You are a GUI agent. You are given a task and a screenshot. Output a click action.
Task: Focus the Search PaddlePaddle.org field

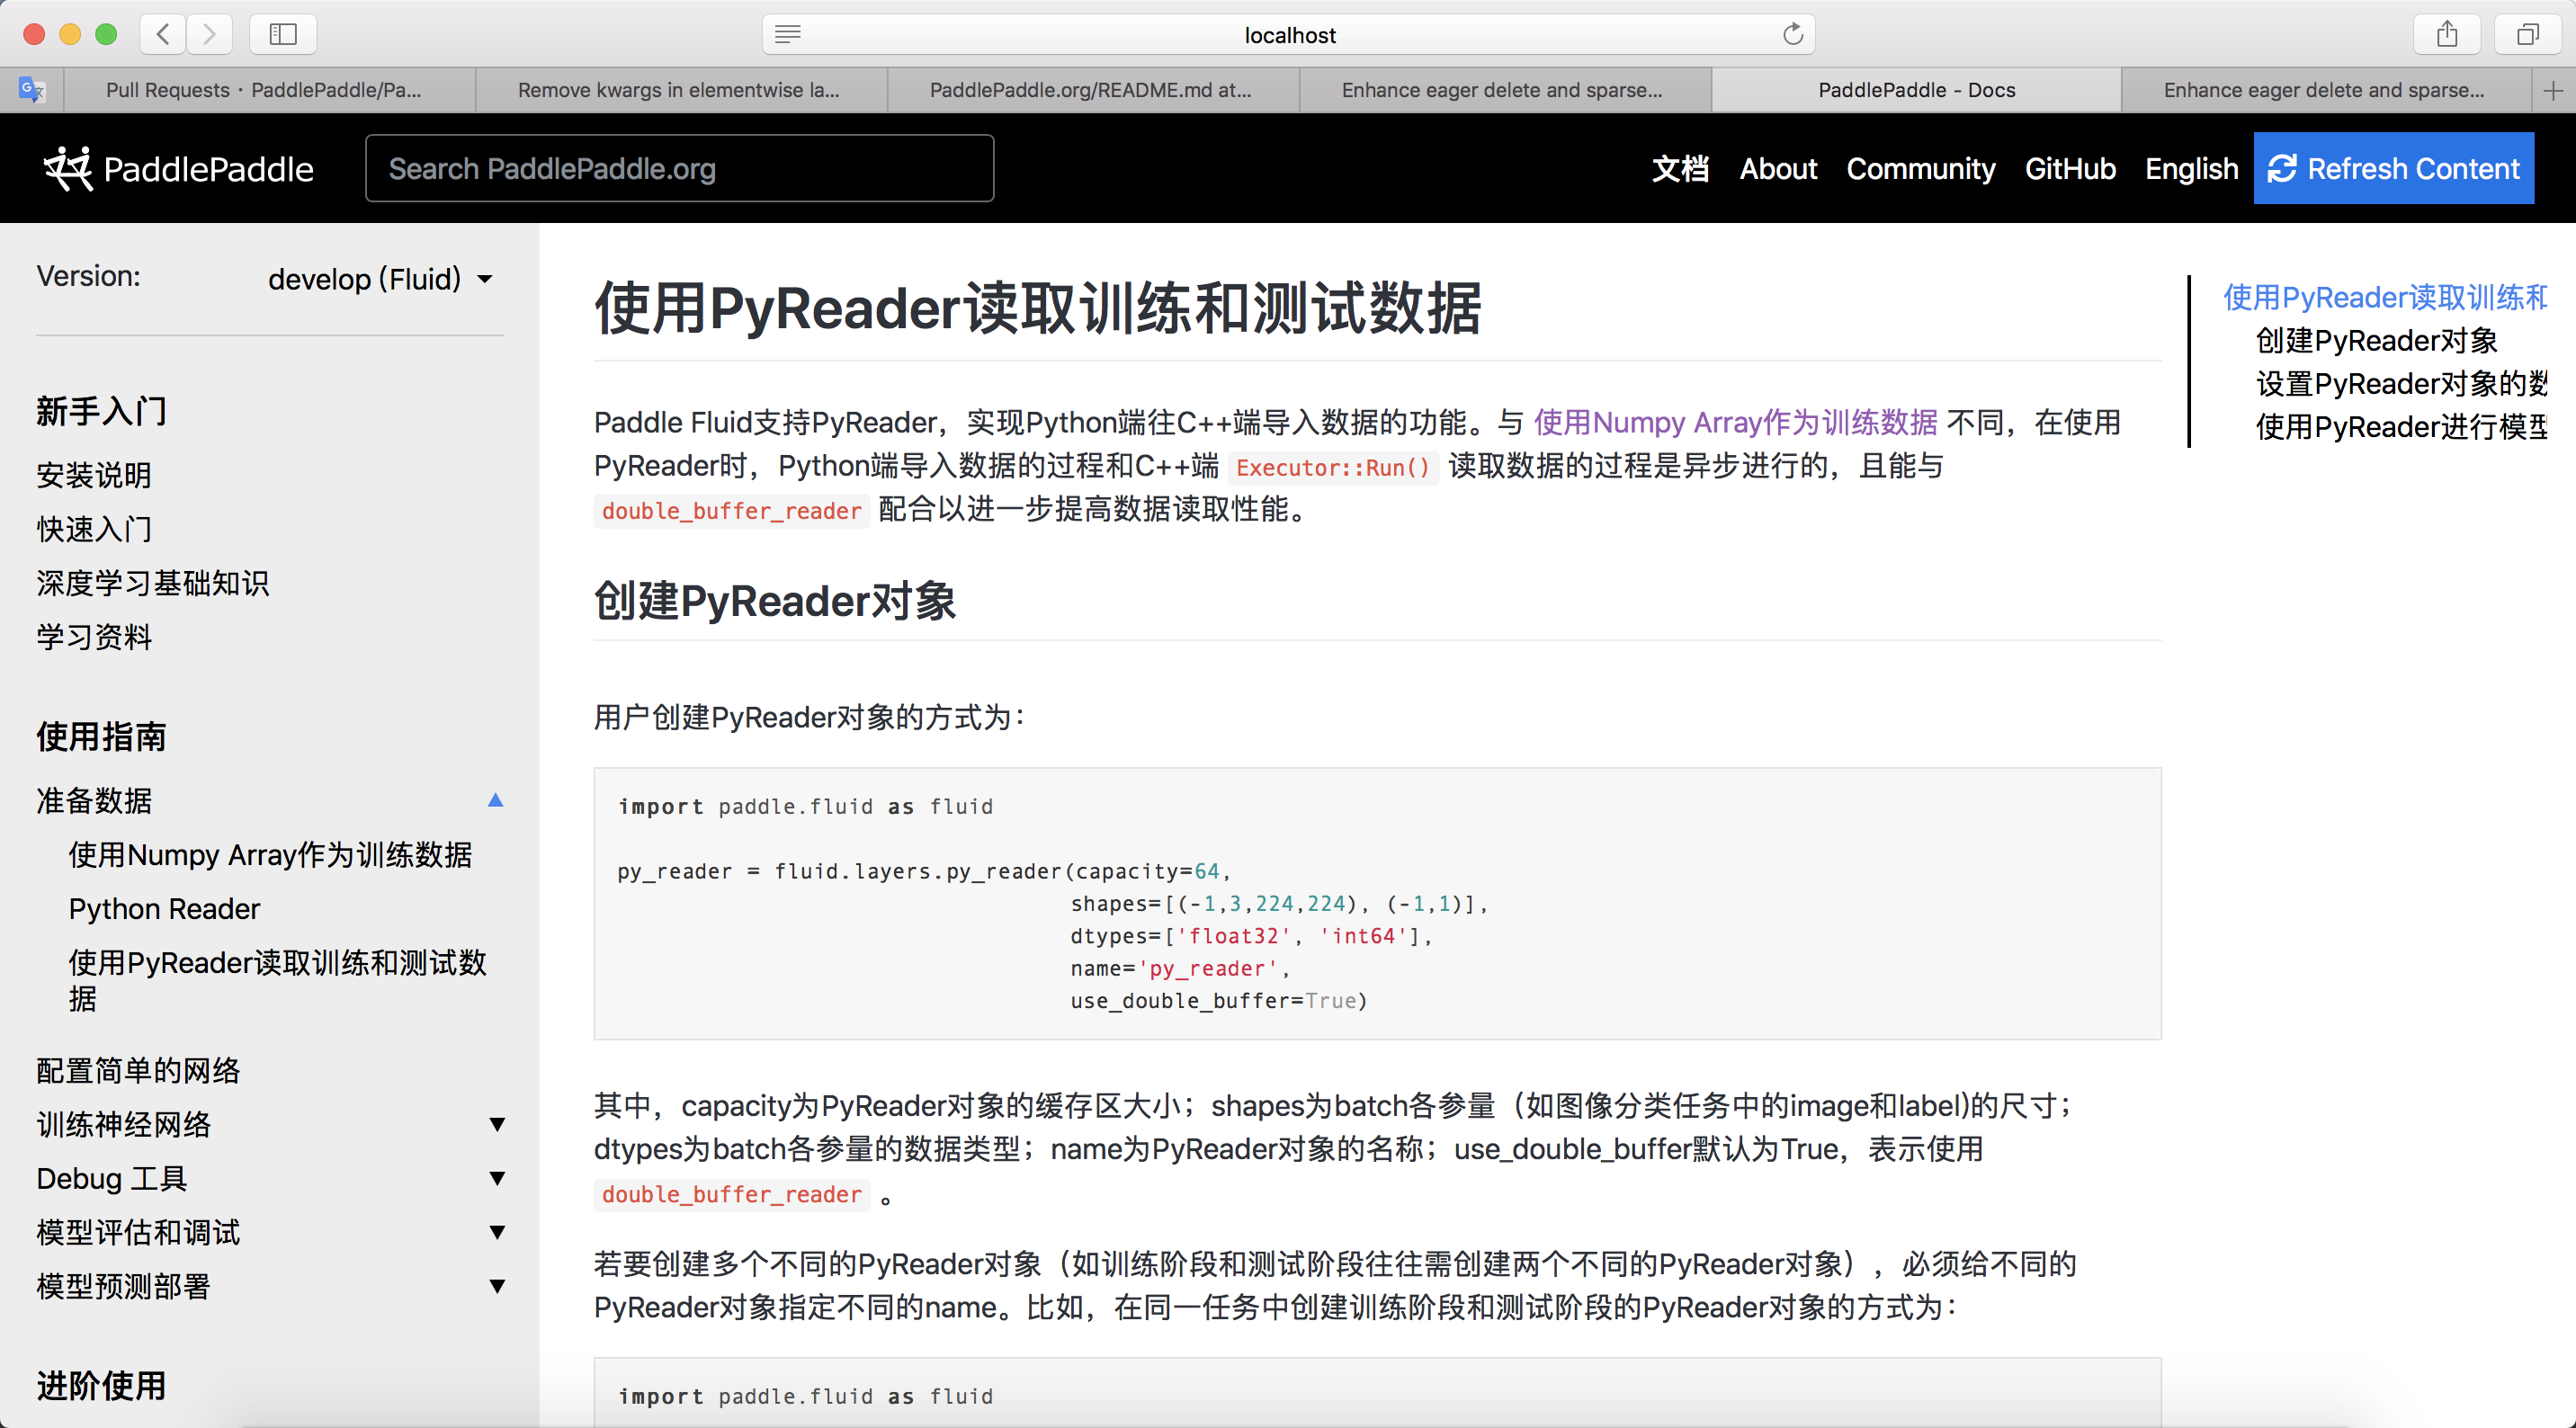(680, 169)
